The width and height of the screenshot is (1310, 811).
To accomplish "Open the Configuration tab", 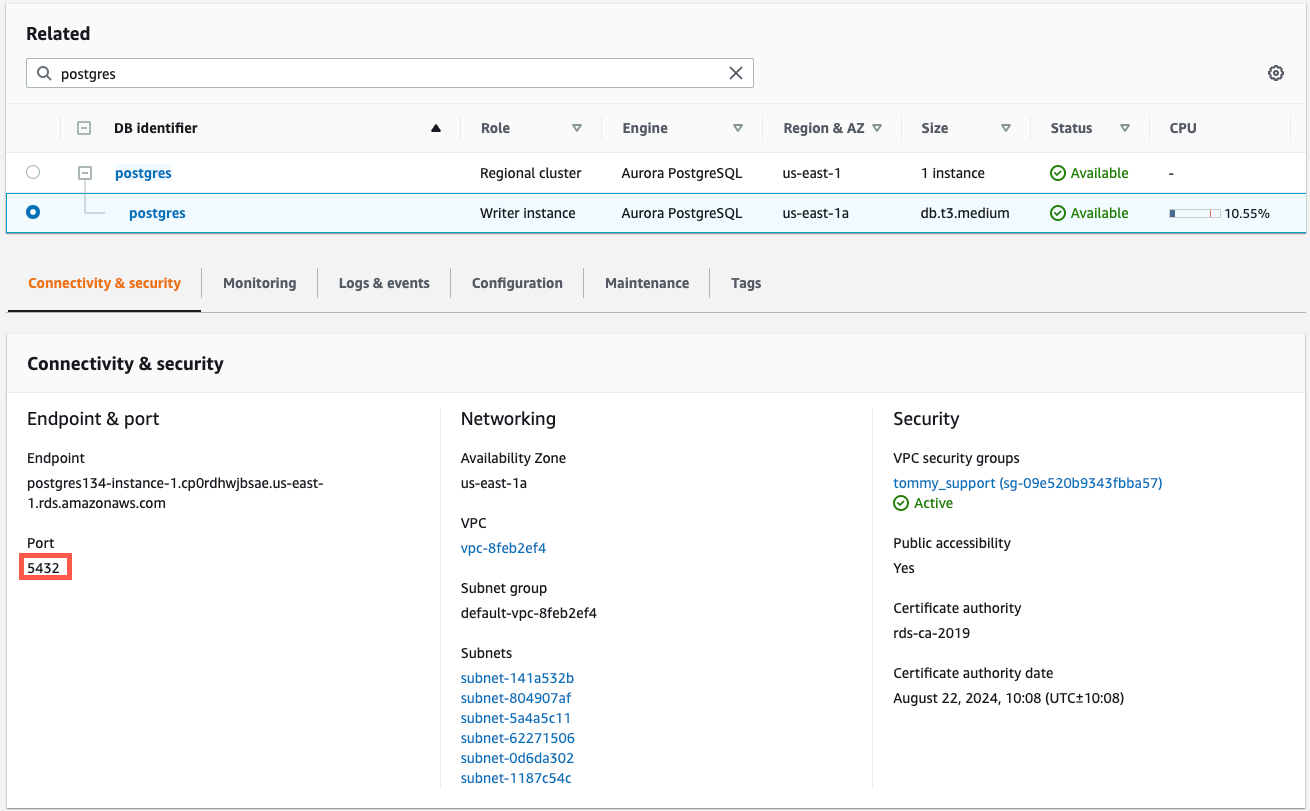I will coord(517,283).
